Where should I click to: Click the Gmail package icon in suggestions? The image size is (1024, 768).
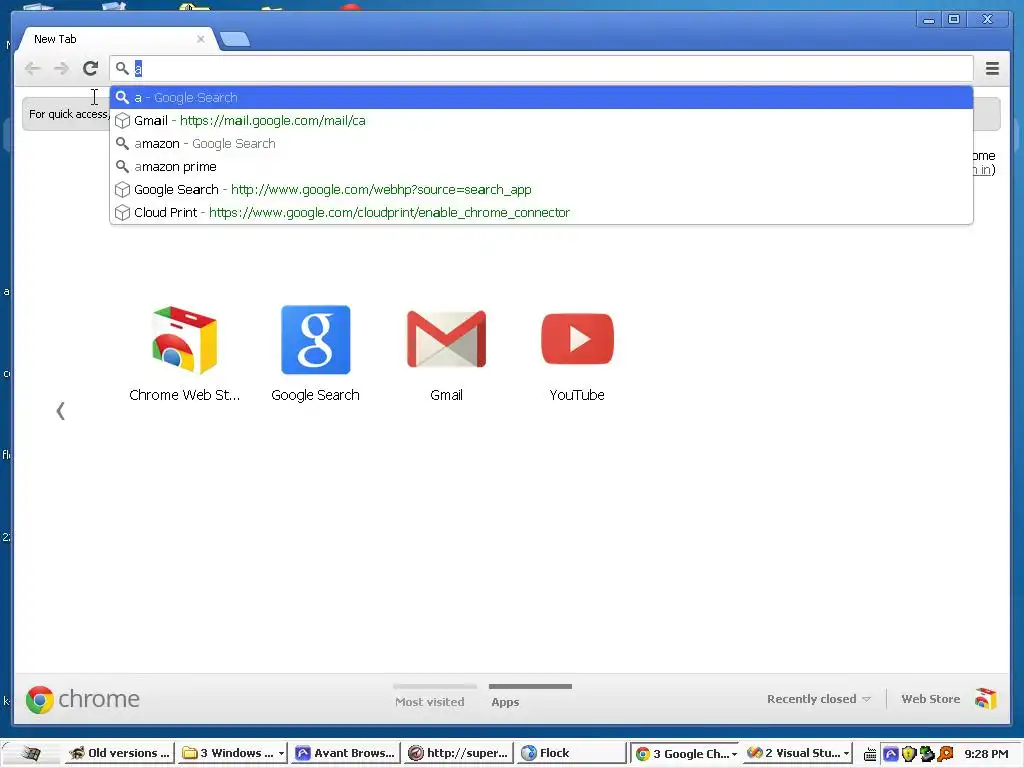click(x=122, y=121)
